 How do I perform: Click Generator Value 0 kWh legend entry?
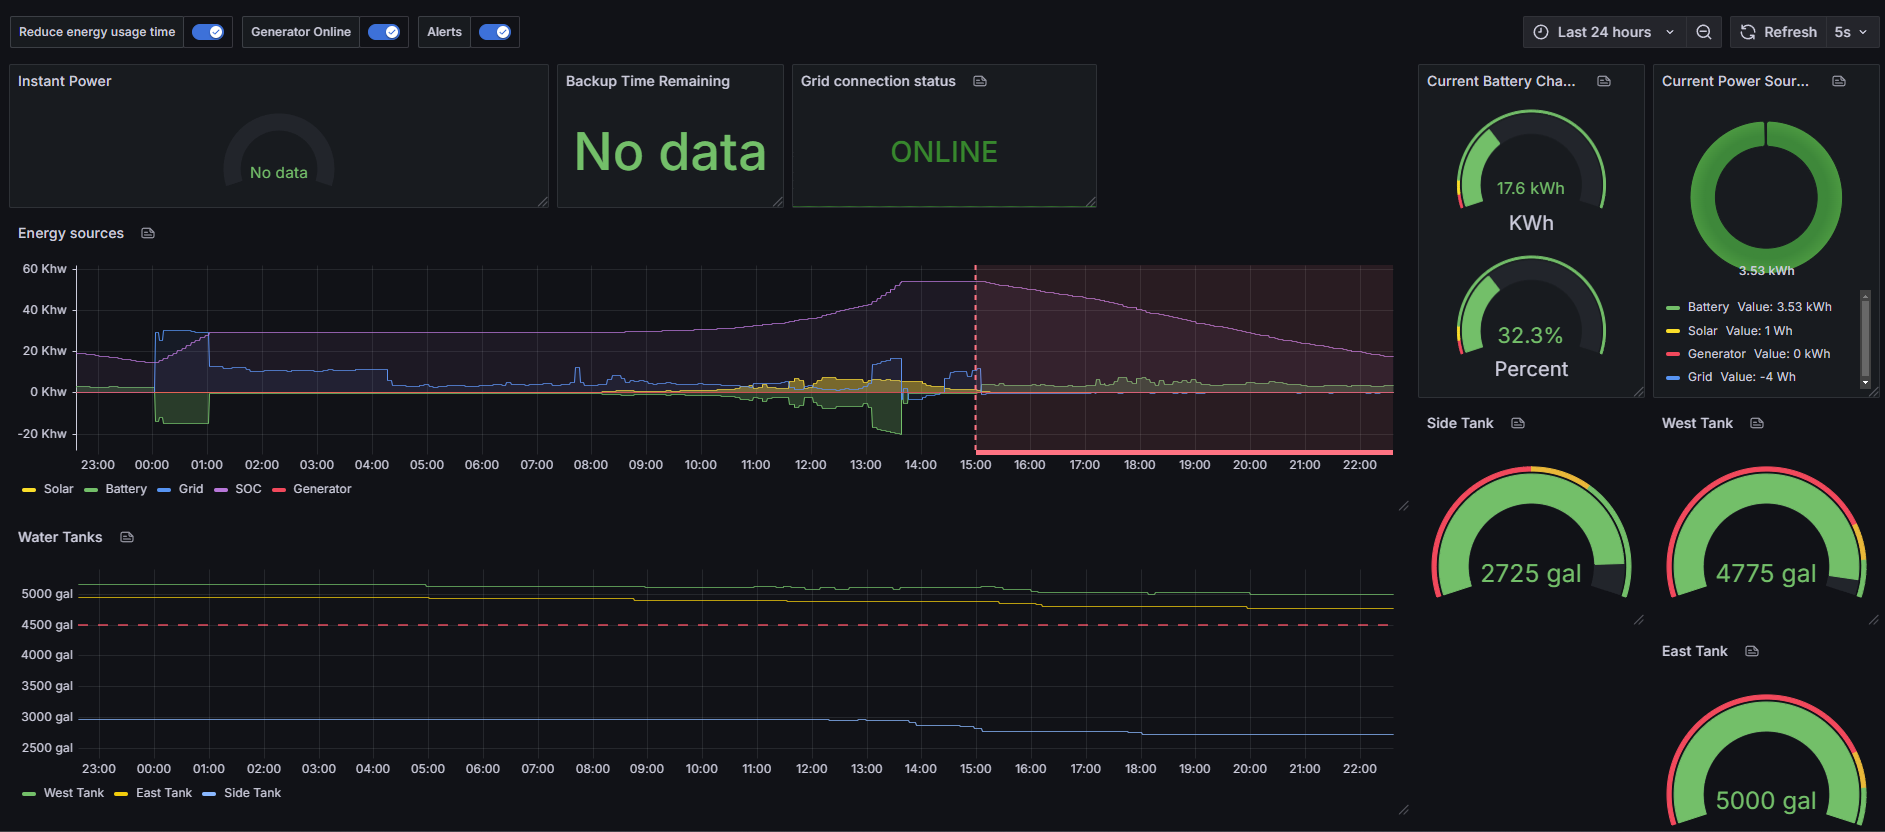(1748, 354)
